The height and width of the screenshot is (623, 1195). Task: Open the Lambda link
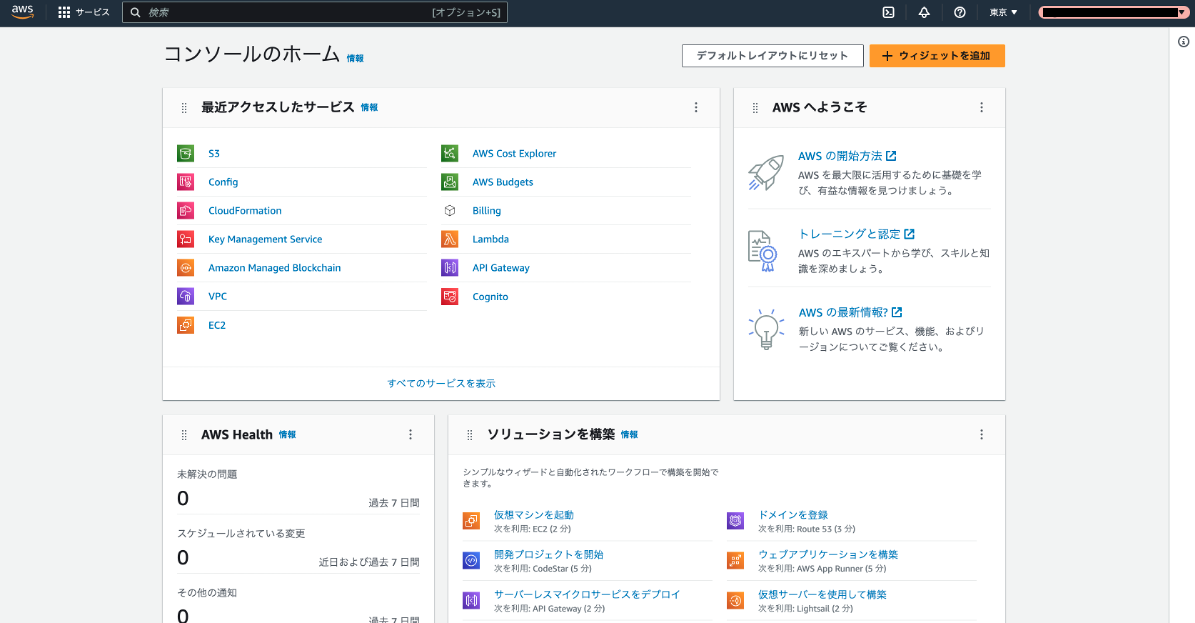click(491, 239)
